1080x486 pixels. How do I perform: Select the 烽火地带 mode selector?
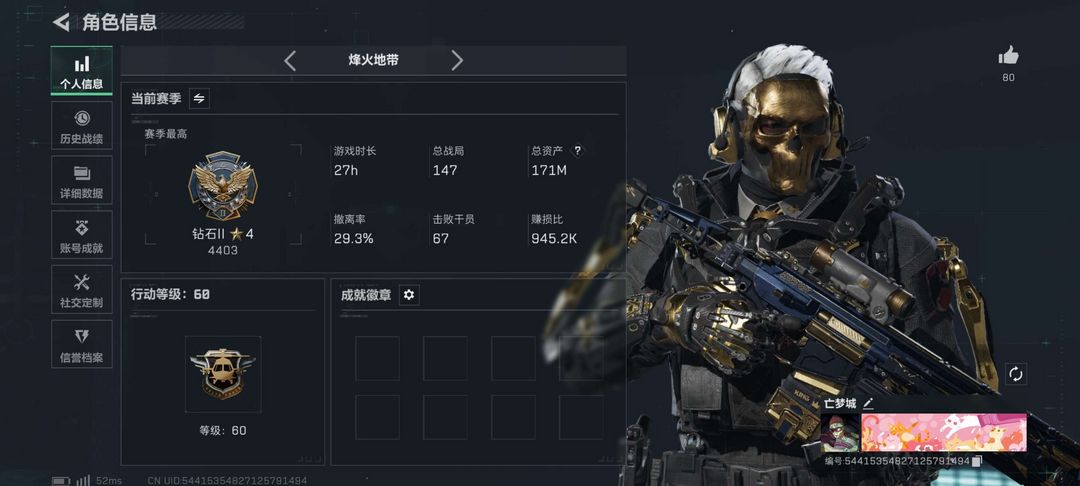373,61
